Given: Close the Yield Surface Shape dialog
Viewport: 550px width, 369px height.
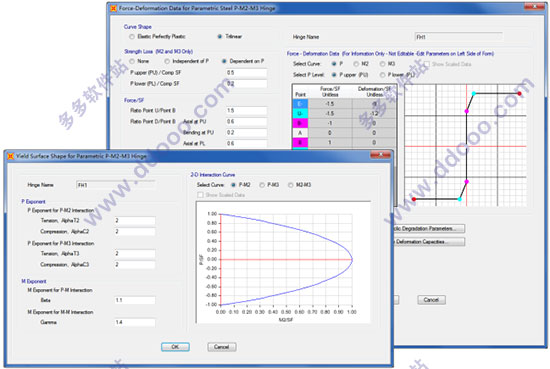Looking at the screenshot, I should (380, 155).
